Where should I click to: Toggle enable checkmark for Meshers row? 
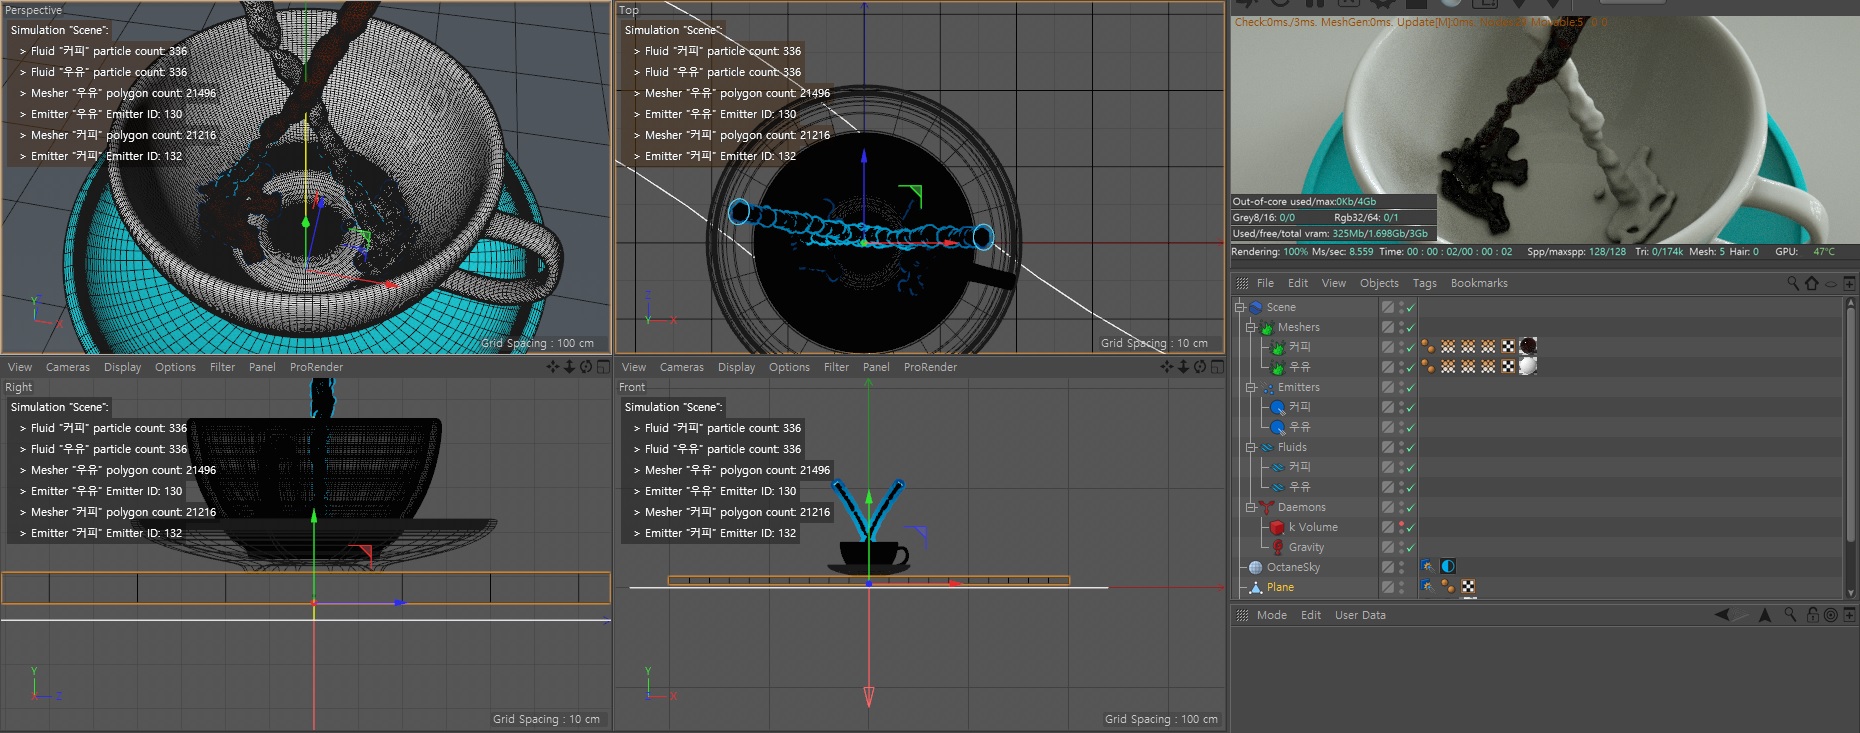tap(1410, 328)
